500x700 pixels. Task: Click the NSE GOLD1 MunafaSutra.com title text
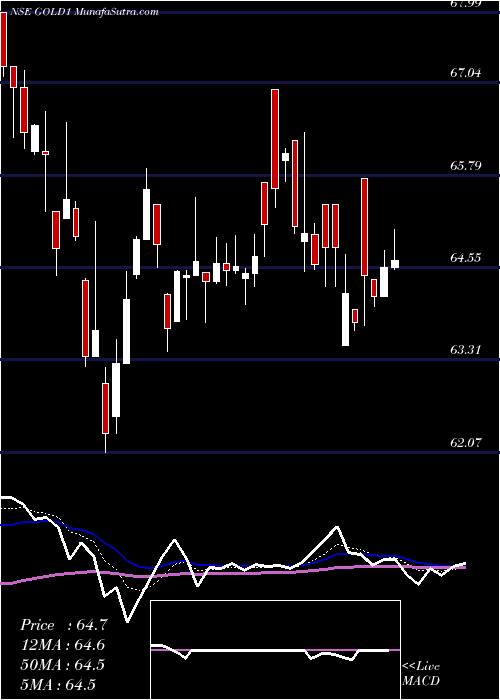[x=83, y=12]
